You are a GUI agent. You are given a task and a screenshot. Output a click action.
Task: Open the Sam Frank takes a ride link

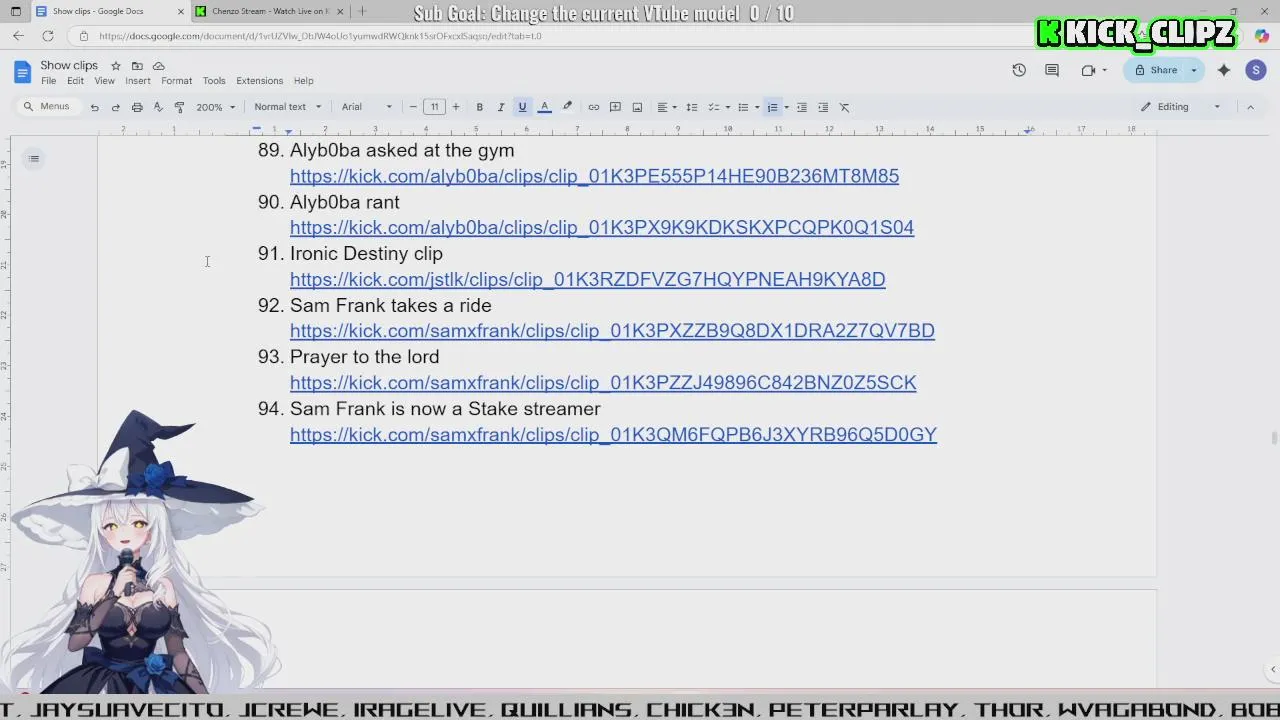[612, 331]
